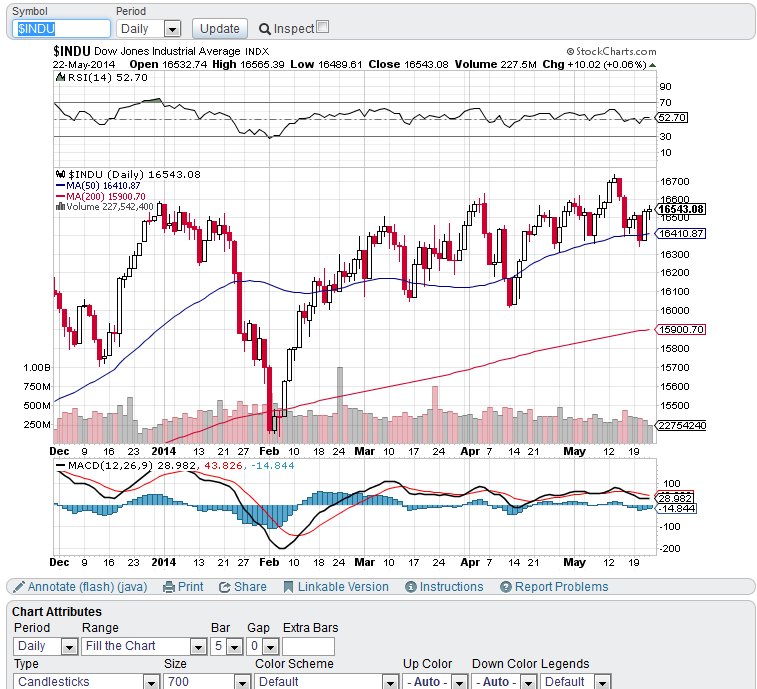The width and height of the screenshot is (757, 689).
Task: Click the Symbol input field containing $INDU
Action: [61, 28]
